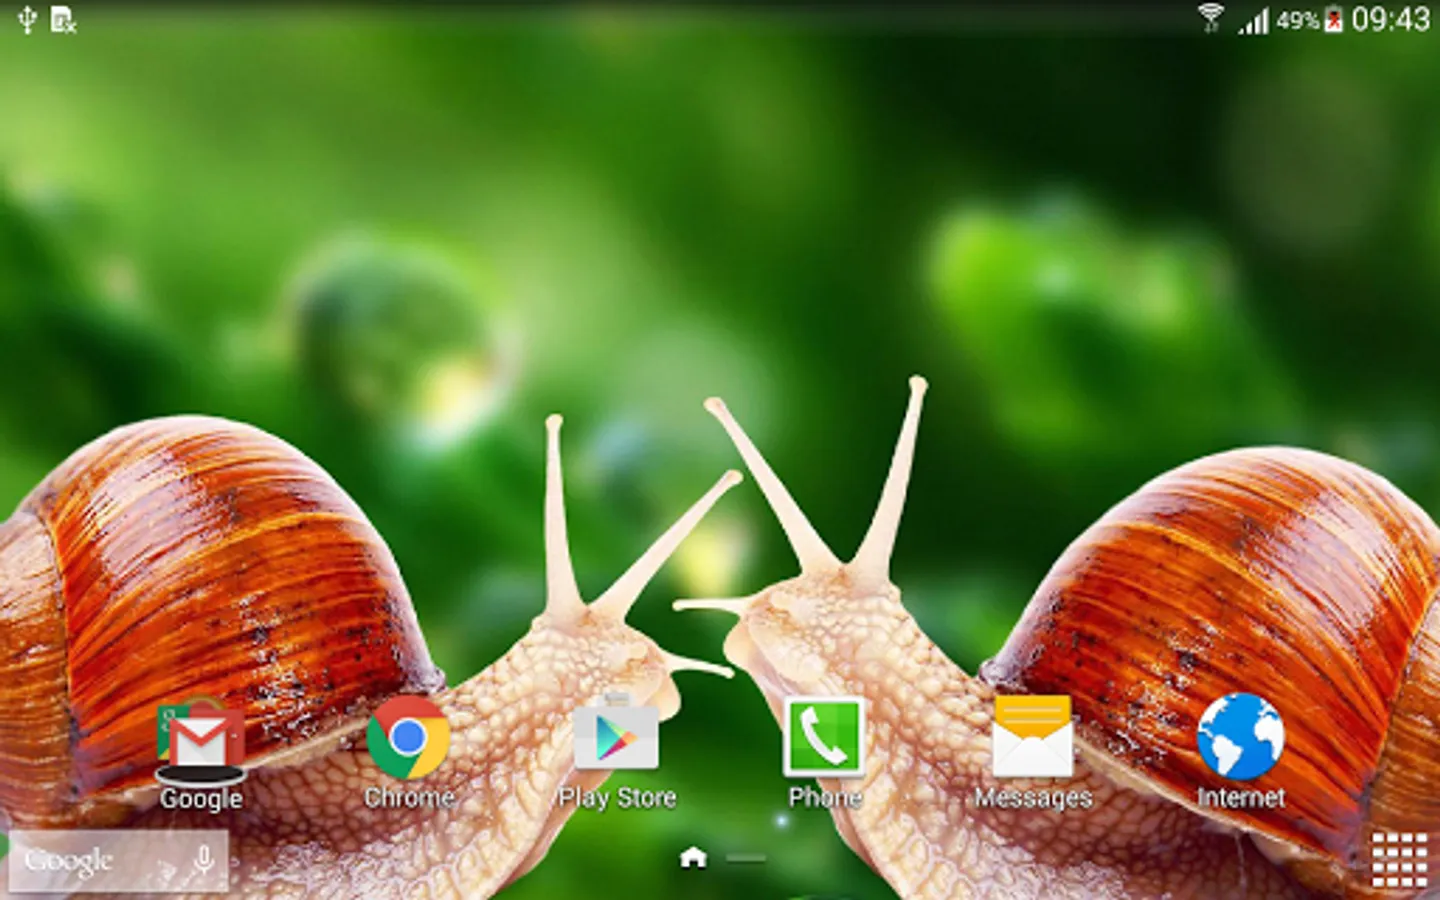
Task: Tap the signal strength bars icon
Action: pyautogui.click(x=1253, y=21)
